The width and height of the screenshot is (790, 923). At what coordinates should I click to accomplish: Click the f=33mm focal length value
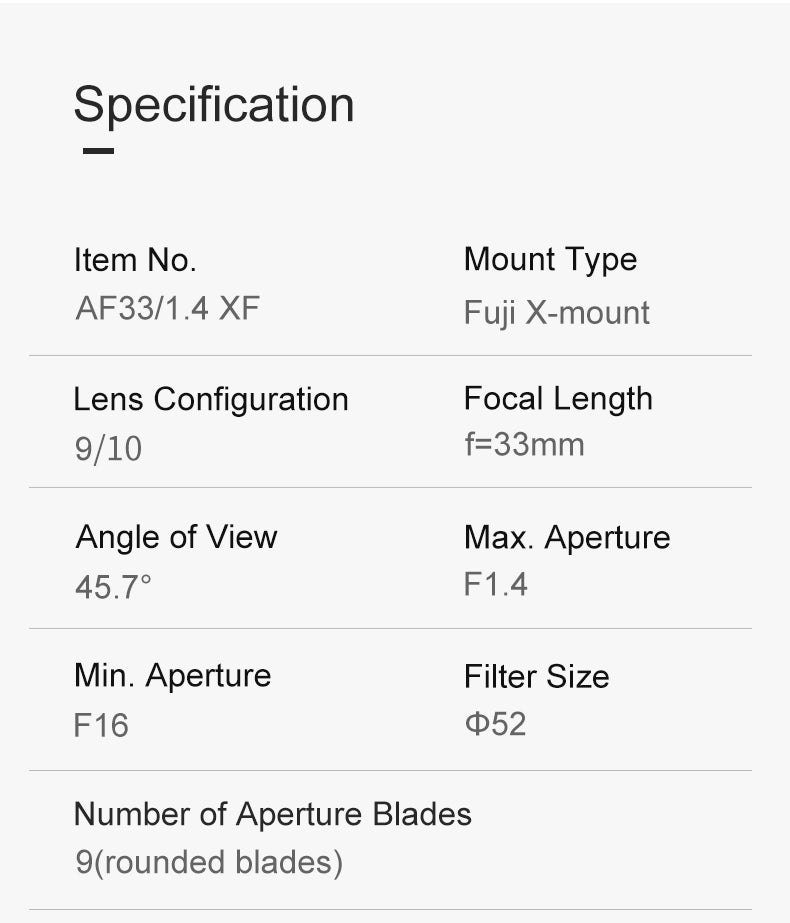tap(524, 443)
